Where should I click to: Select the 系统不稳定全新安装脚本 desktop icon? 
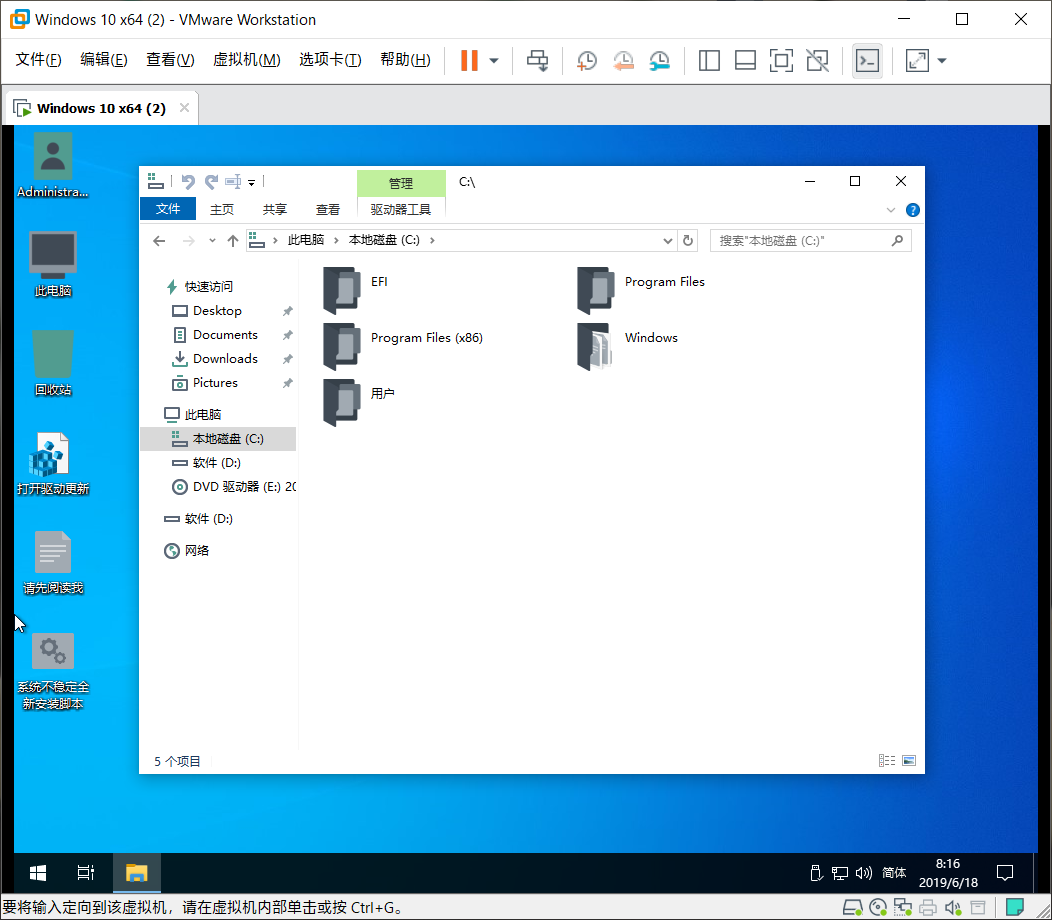click(53, 671)
